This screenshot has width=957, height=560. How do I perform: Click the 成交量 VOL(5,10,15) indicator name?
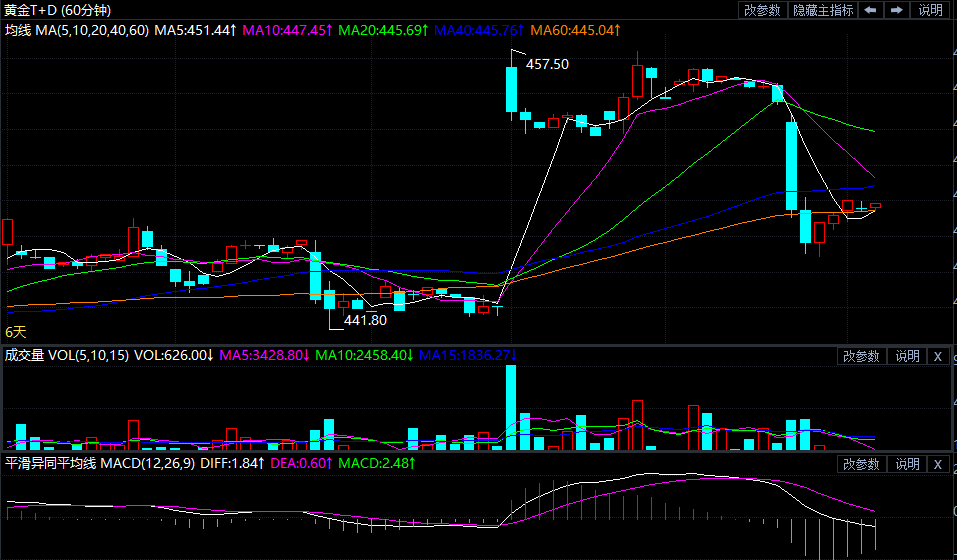[x=66, y=355]
